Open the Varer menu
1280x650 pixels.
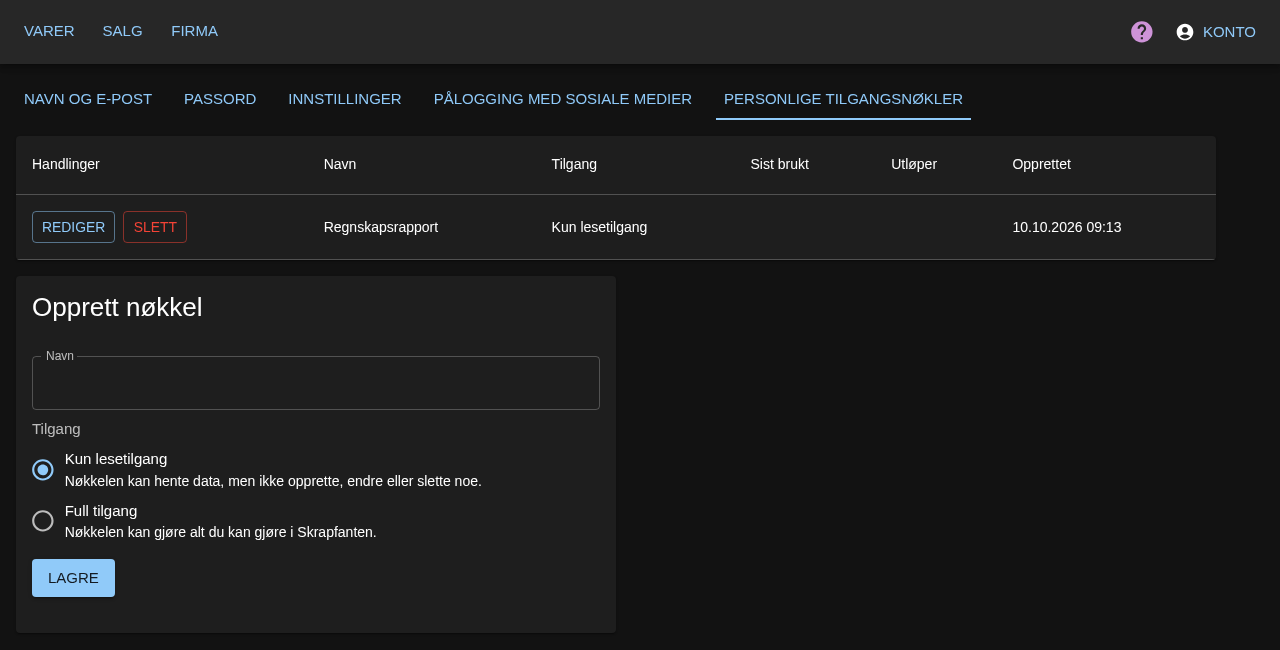click(x=49, y=31)
